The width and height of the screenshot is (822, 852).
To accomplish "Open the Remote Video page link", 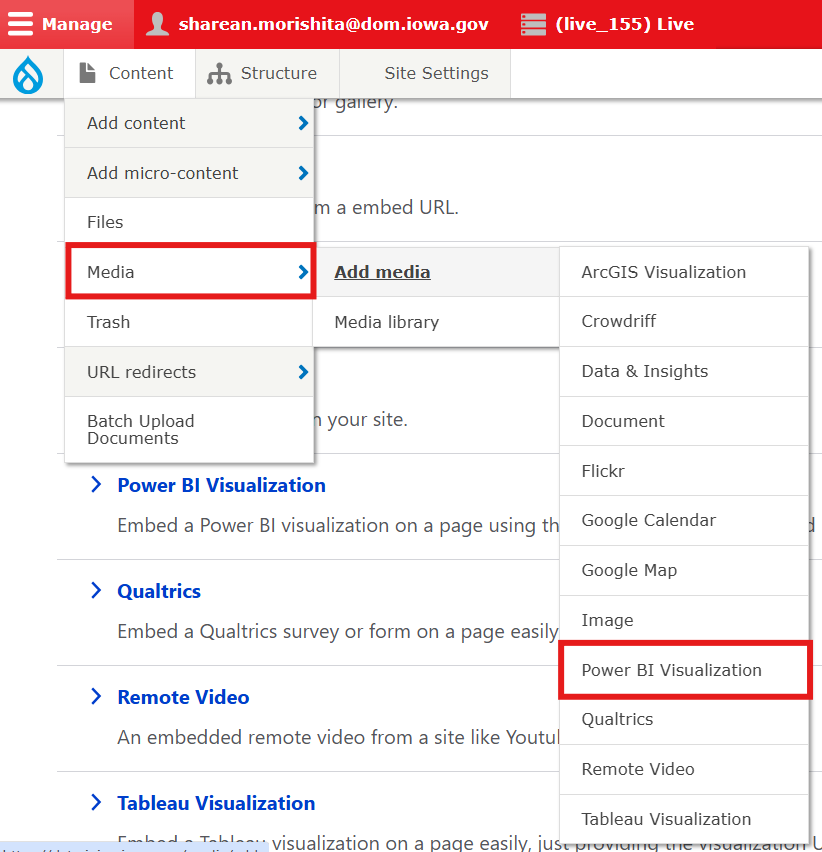I will coord(184,697).
